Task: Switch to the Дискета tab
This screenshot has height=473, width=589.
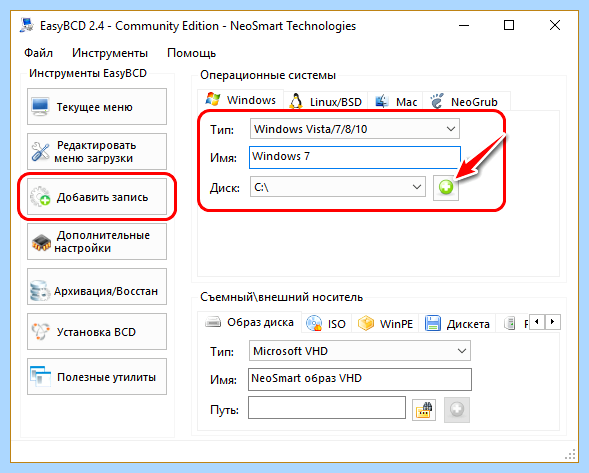Action: (x=457, y=324)
